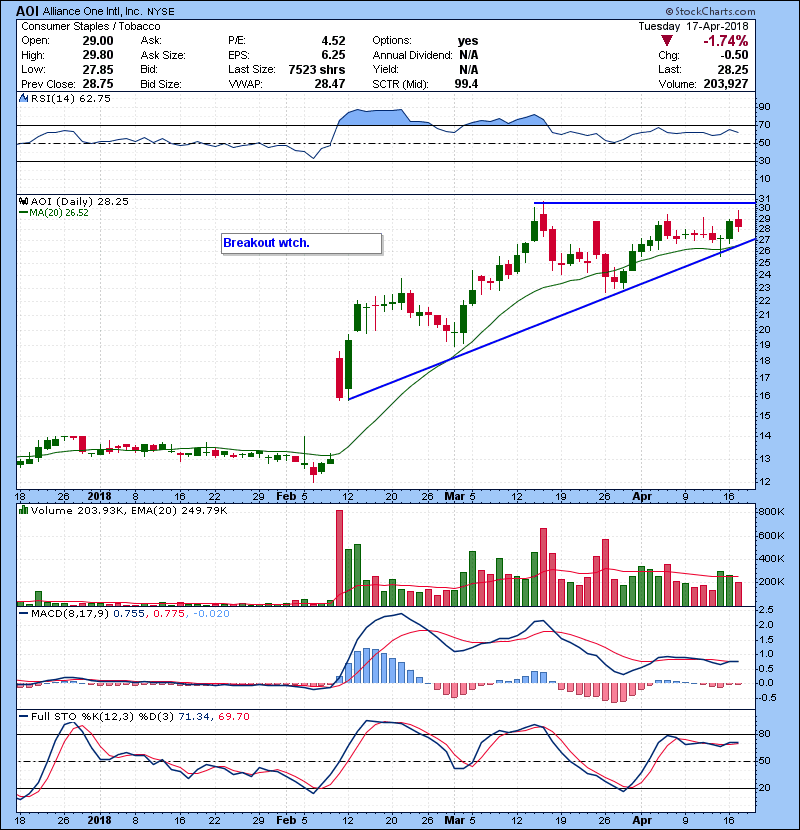Select the header Volume value 203,927
800x830 pixels.
coord(726,84)
